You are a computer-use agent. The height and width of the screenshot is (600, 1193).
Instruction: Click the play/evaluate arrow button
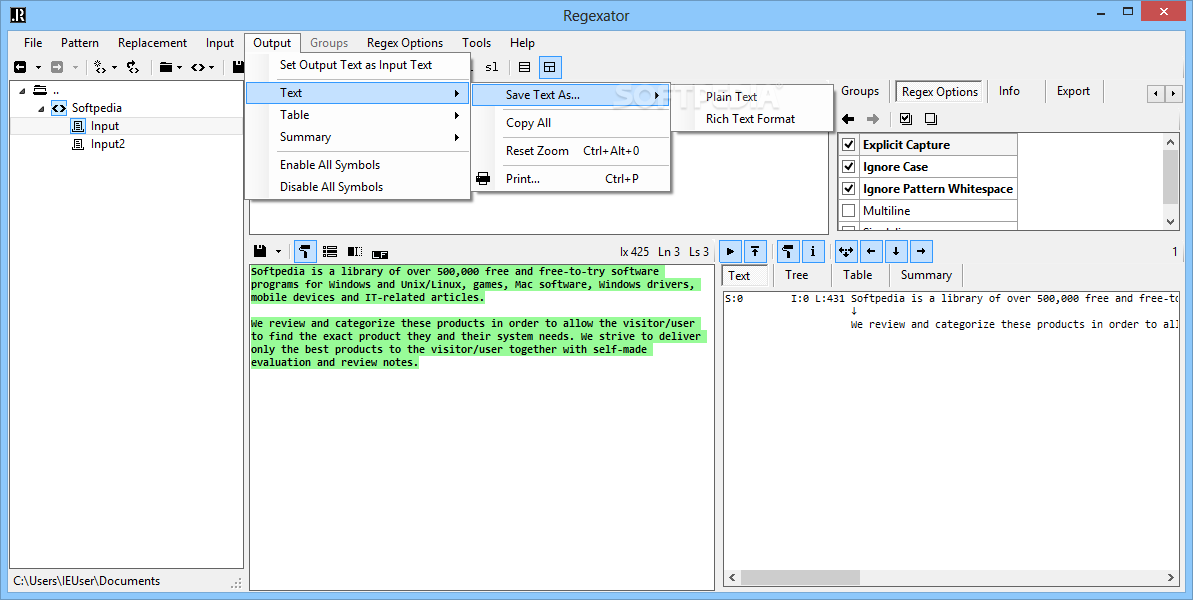point(730,251)
